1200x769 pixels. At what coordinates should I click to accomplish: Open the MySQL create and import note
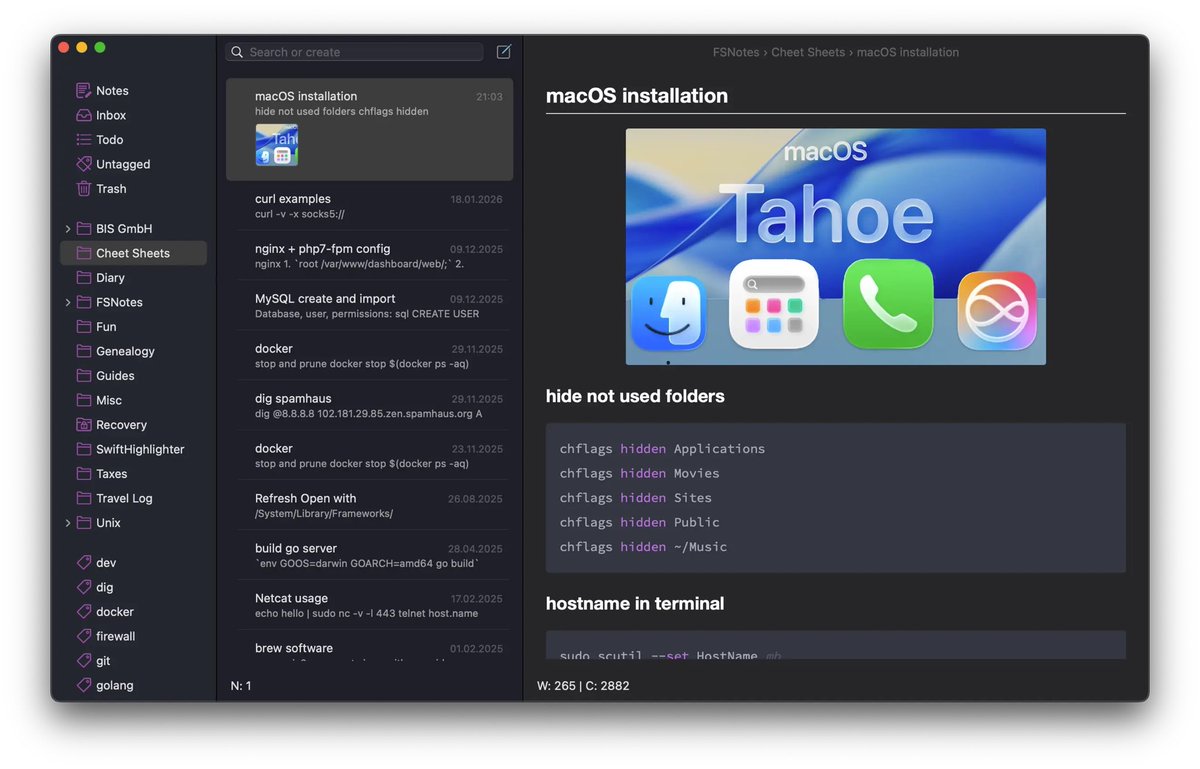point(369,306)
